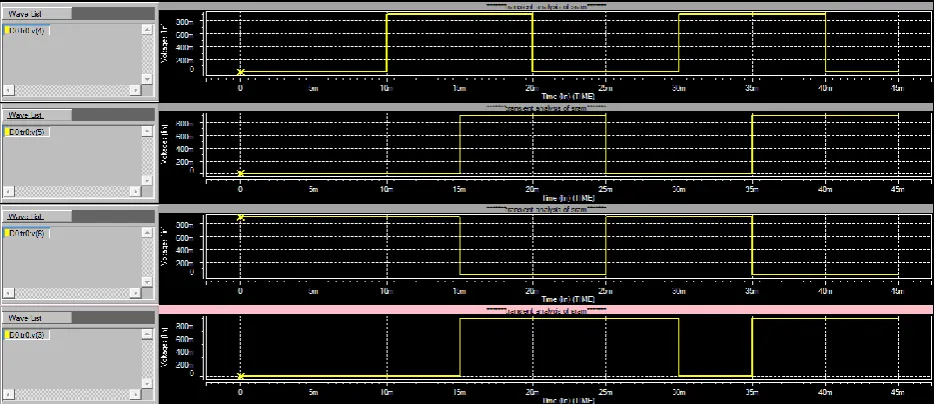Click the Time (lin) (TIME) axis label under v(6) plot
This screenshot has width=937, height=404.
point(568,299)
